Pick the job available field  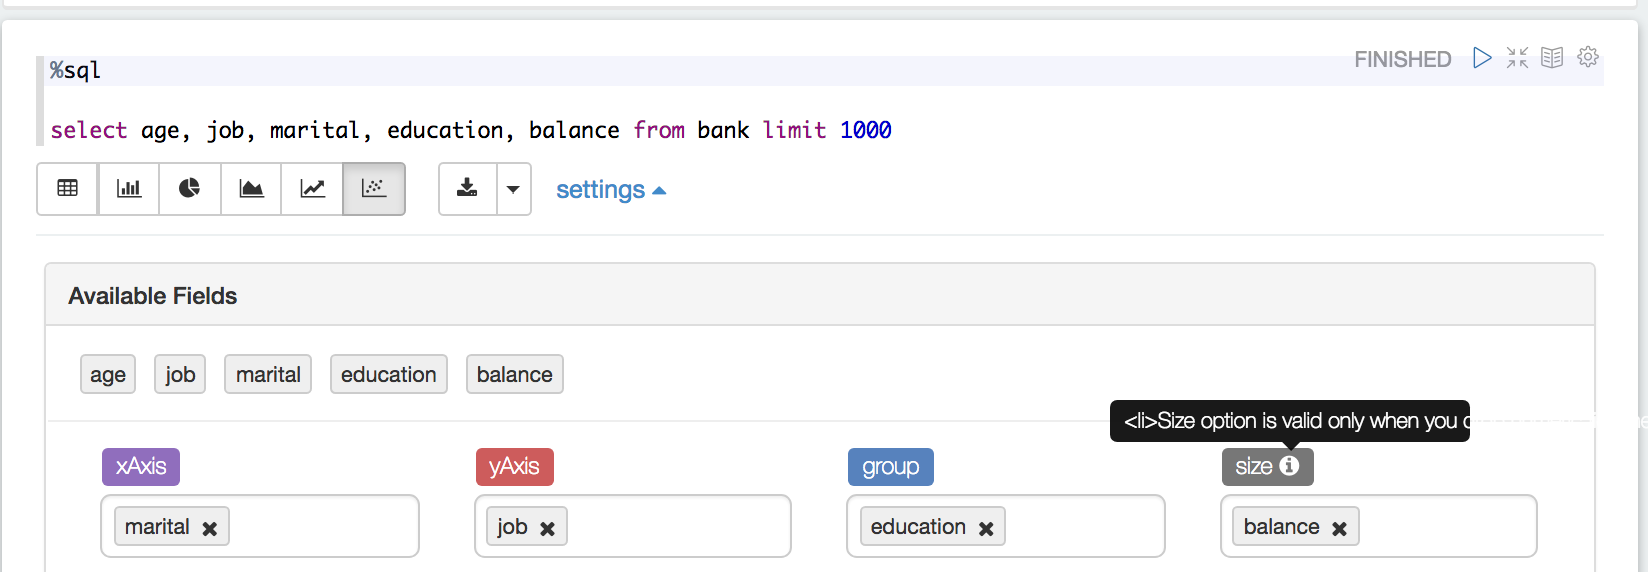pos(180,374)
